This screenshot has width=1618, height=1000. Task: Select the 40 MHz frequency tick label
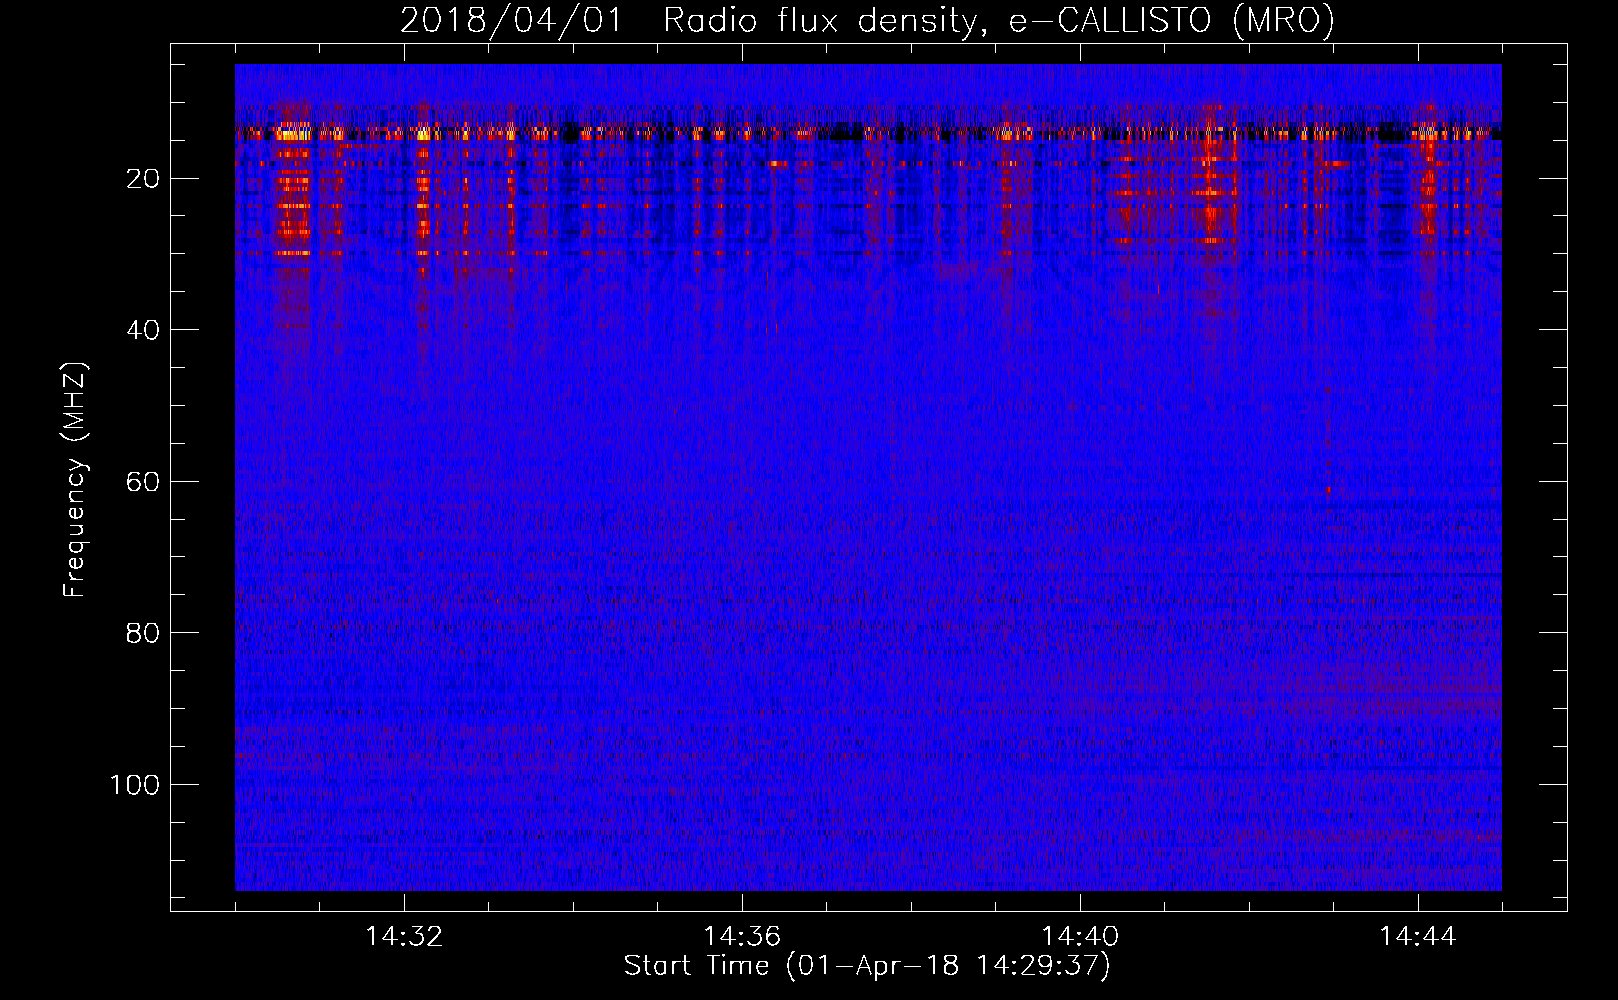coord(143,330)
